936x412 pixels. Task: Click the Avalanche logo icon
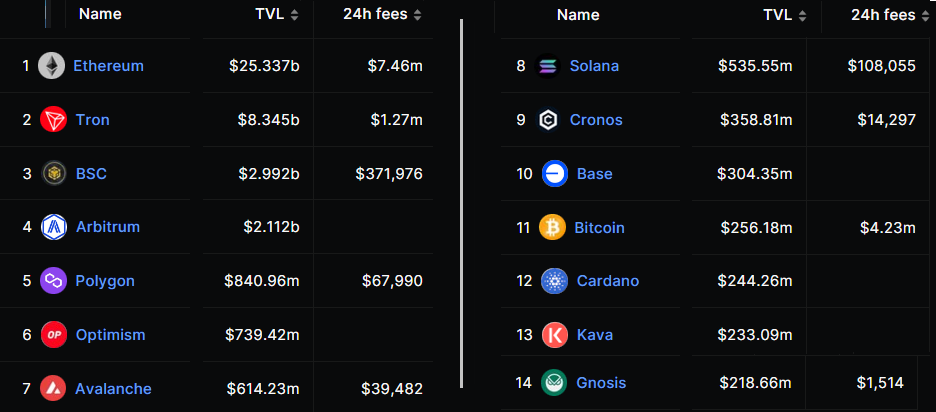54,388
